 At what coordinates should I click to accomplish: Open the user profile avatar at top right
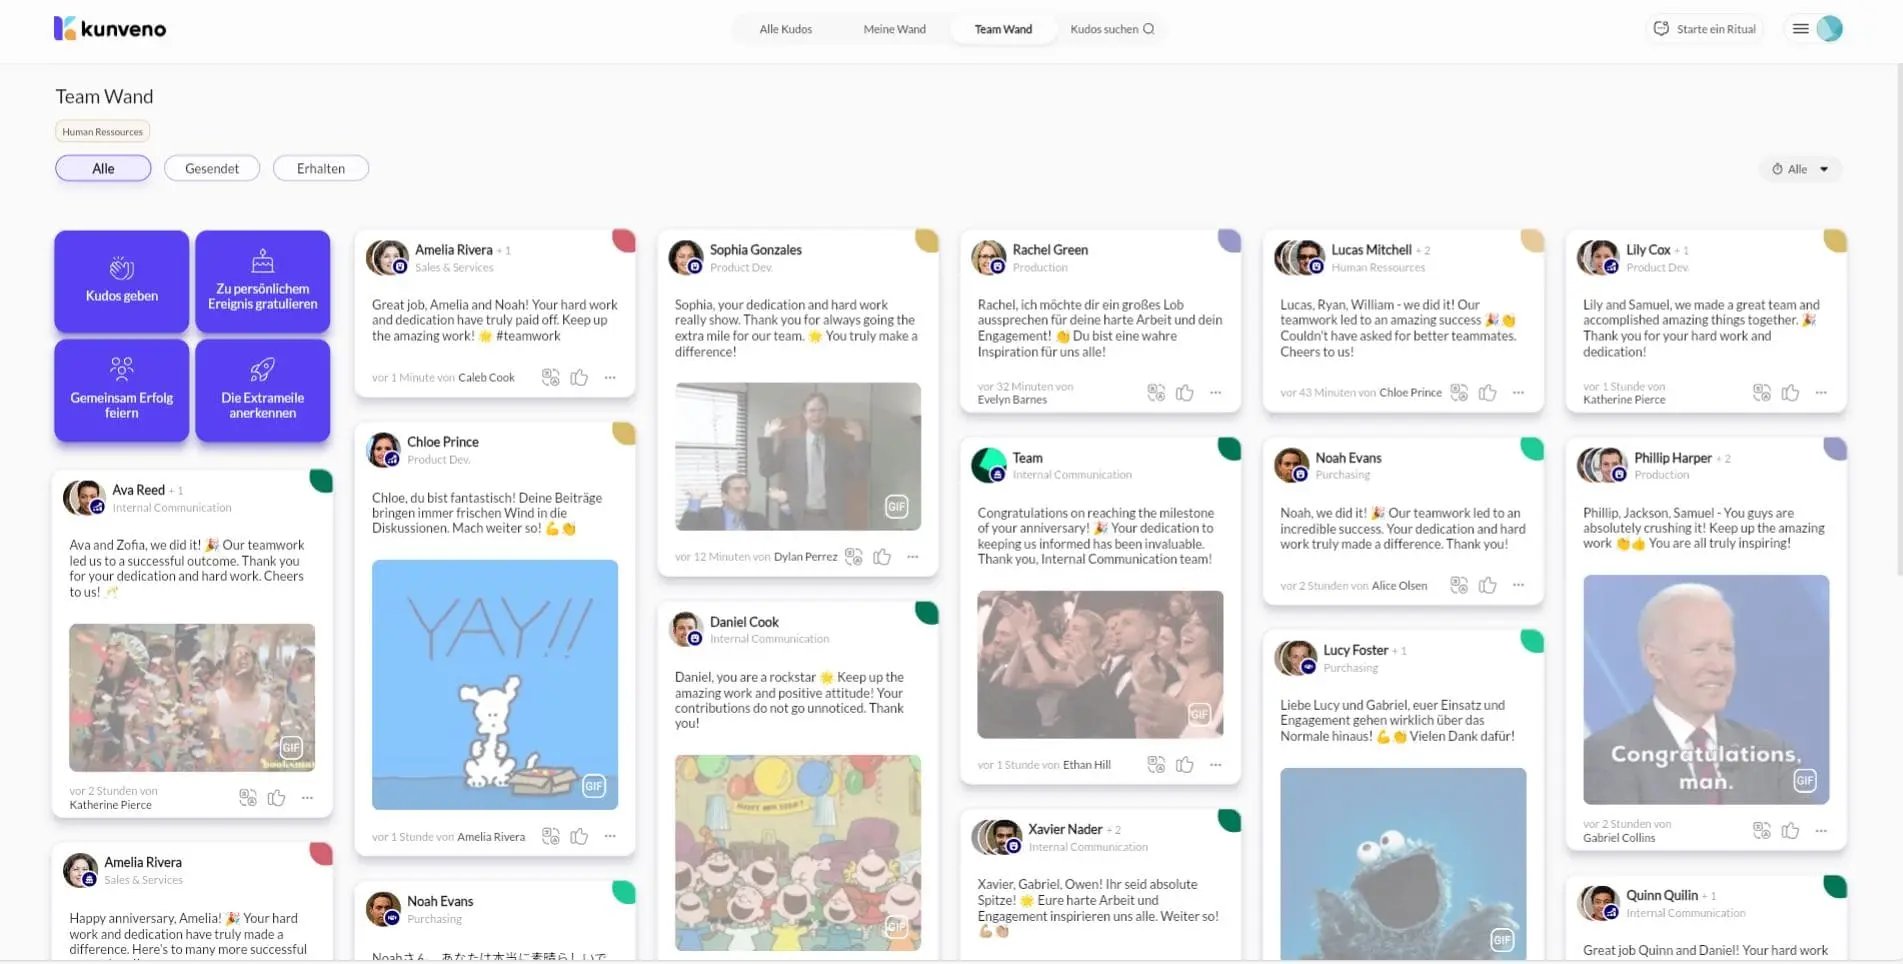1829,29
